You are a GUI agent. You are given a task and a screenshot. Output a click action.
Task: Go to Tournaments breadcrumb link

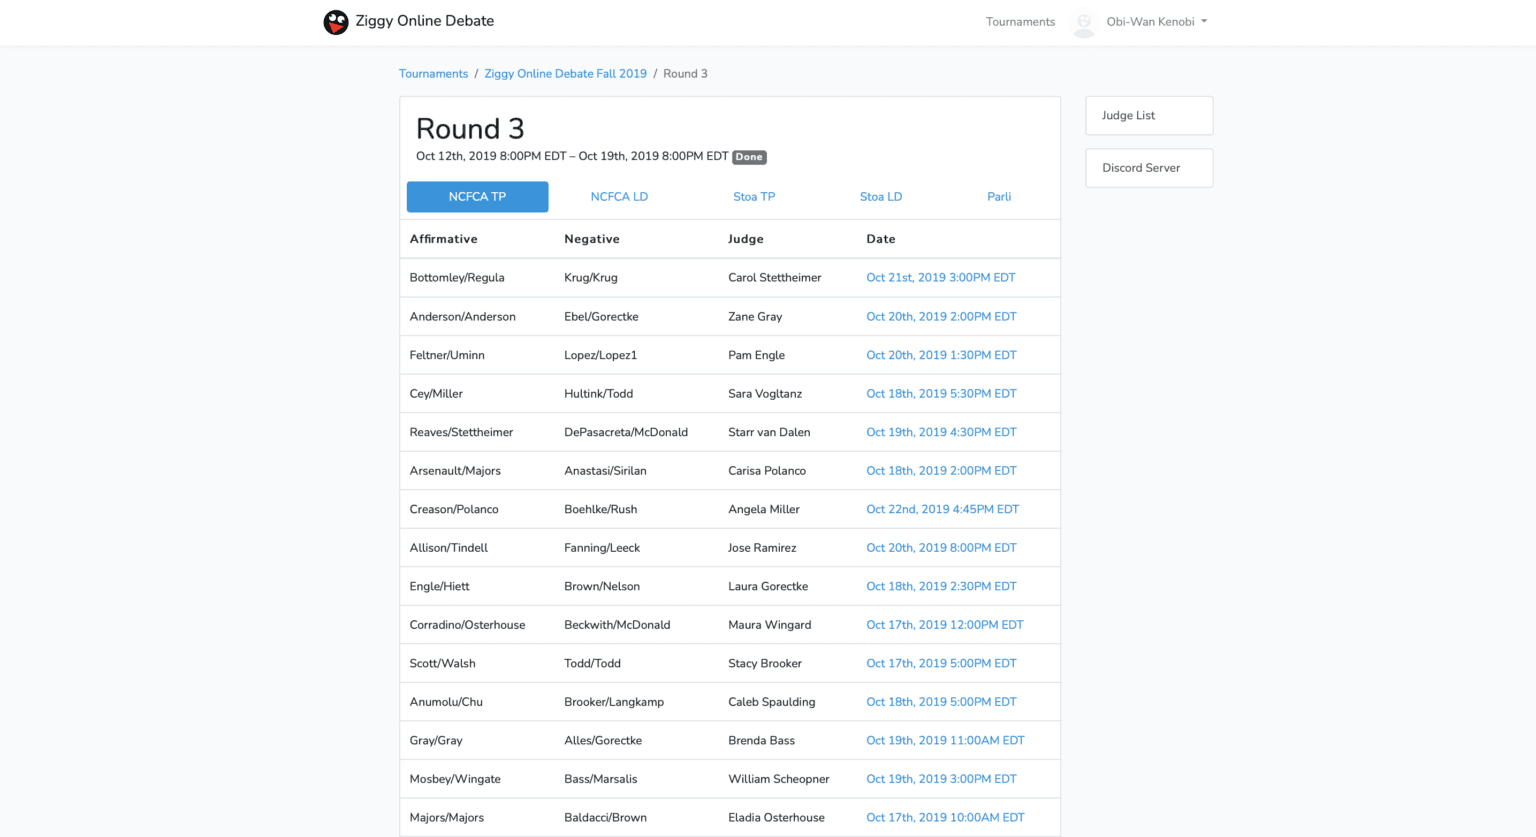coord(433,74)
